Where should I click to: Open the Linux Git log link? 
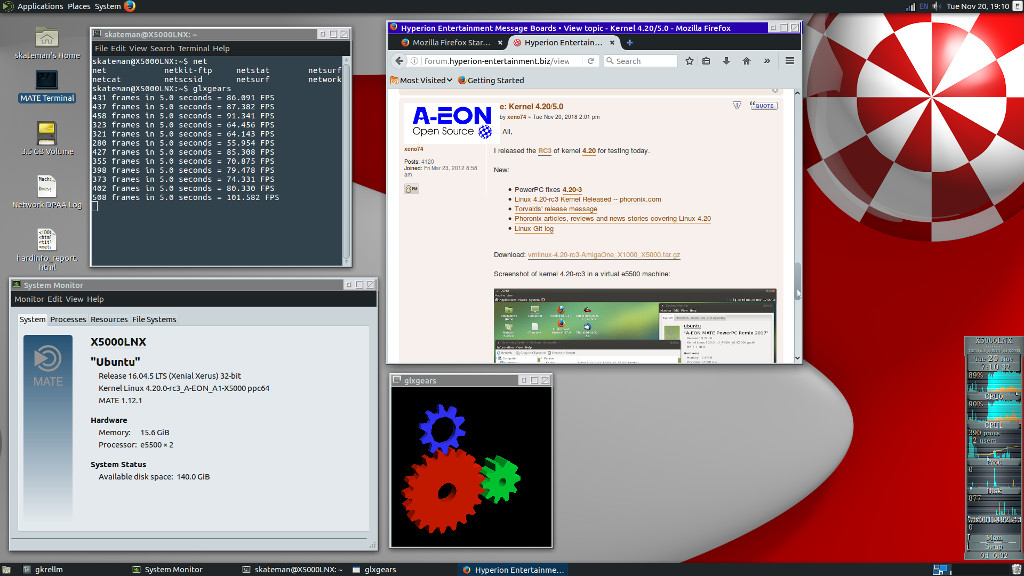coord(534,229)
